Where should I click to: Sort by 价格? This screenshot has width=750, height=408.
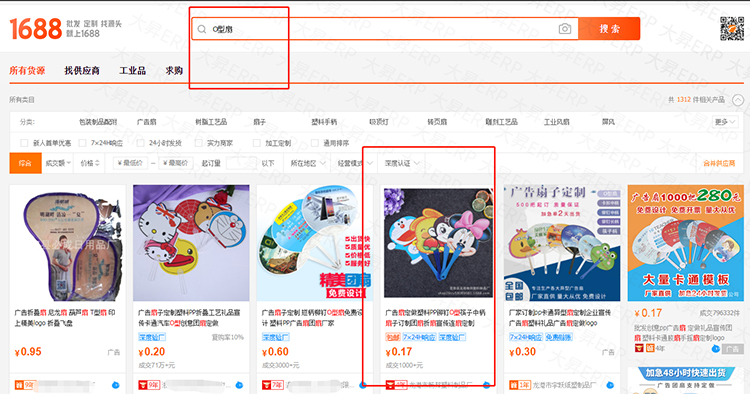tap(90, 163)
